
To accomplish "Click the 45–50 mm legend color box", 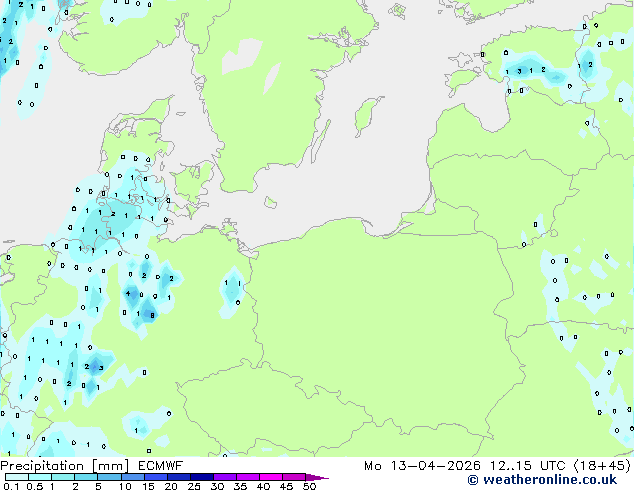I will pos(294,477).
